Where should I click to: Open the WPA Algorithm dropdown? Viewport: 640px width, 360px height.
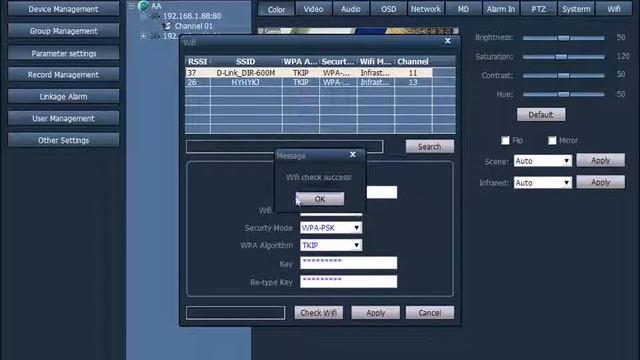[x=331, y=245]
